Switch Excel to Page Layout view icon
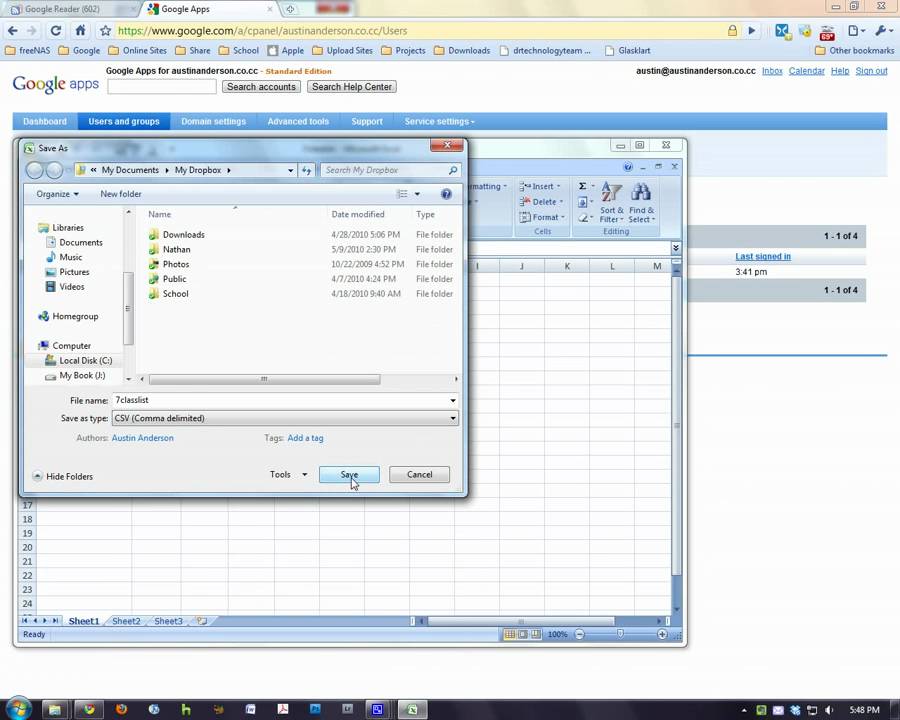 tap(522, 634)
